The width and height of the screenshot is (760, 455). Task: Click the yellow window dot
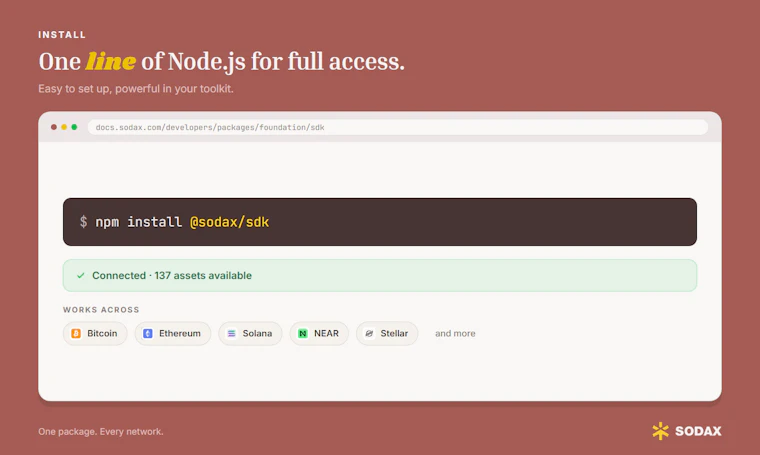[64, 127]
